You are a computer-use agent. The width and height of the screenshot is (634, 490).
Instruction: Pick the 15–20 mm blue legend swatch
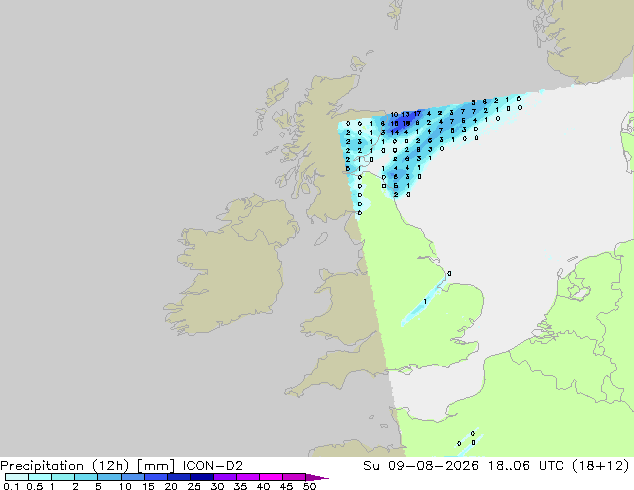pos(155,477)
